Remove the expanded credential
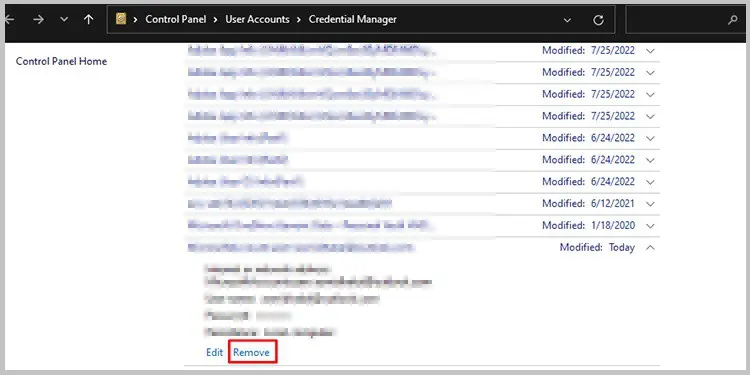The height and width of the screenshot is (375, 750). [x=252, y=353]
